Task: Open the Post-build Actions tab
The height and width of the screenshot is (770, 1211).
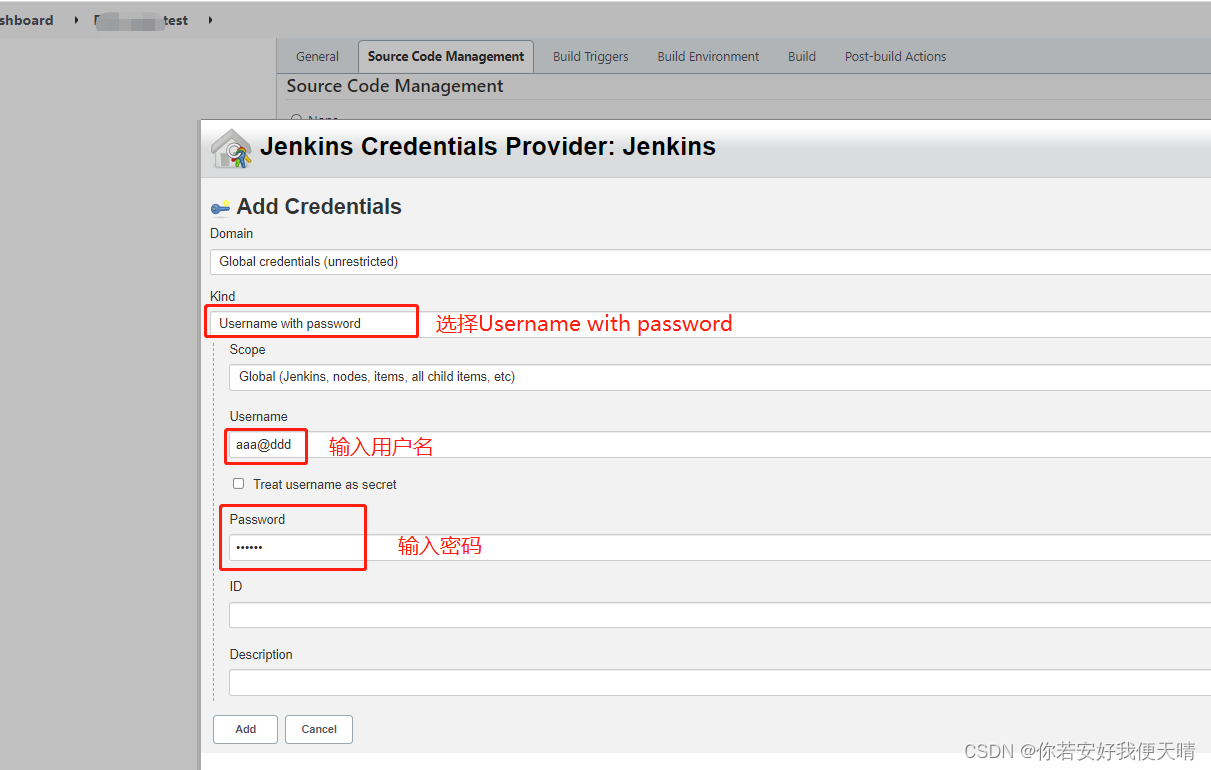Action: (x=895, y=57)
